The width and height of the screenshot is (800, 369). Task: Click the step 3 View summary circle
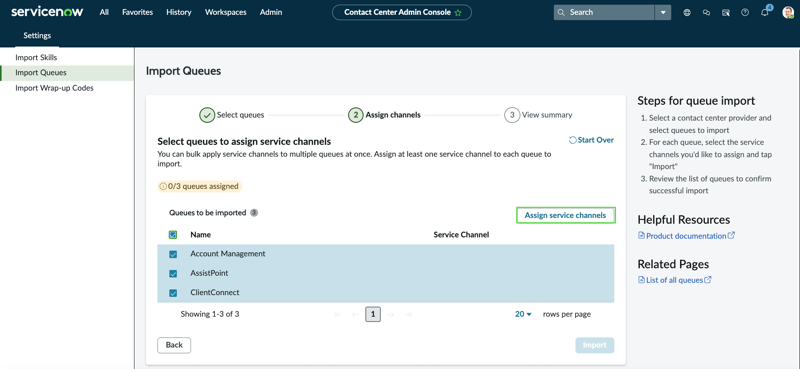point(512,115)
